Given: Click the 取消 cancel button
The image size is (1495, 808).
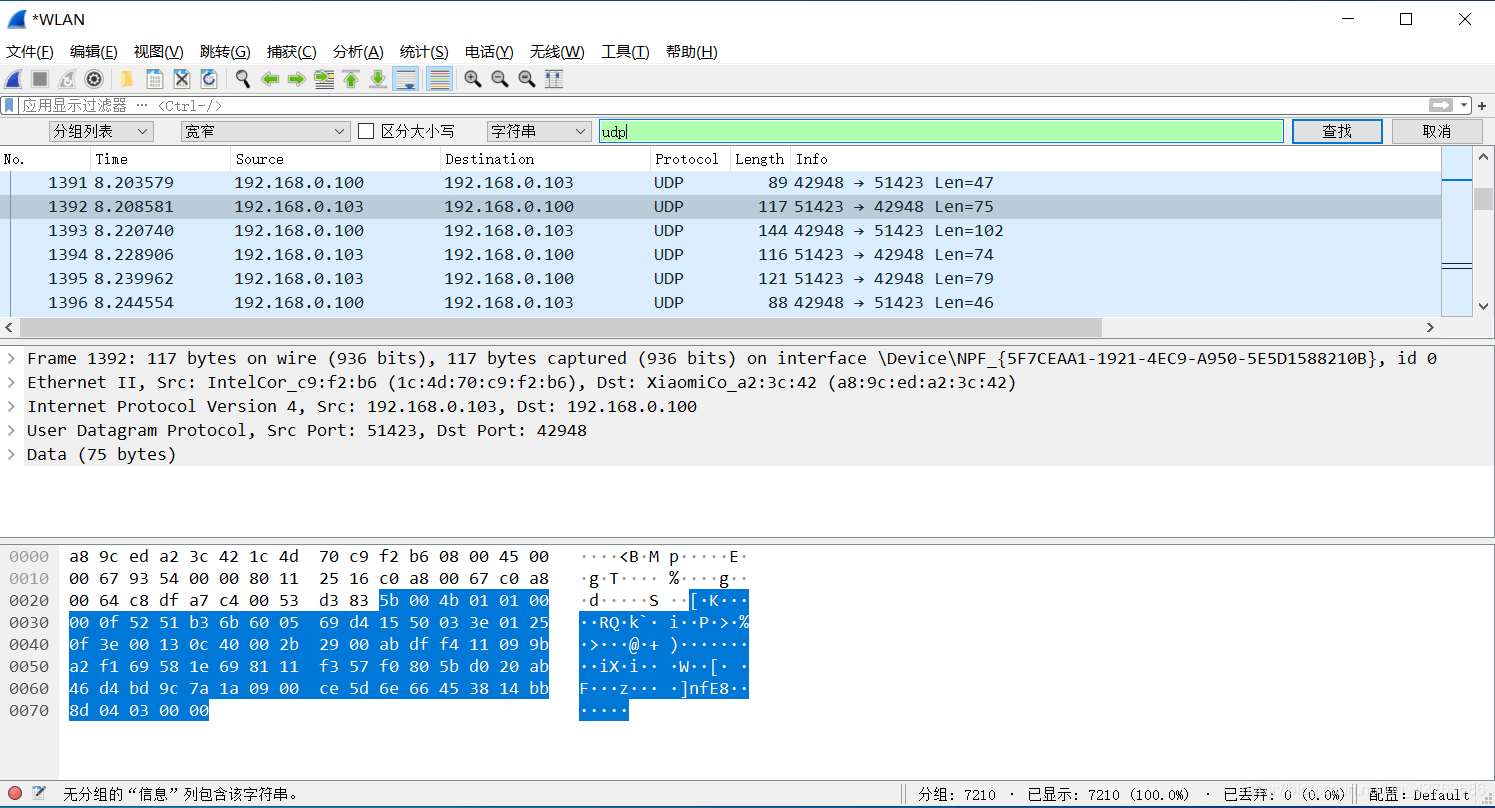Looking at the screenshot, I should tap(1436, 131).
